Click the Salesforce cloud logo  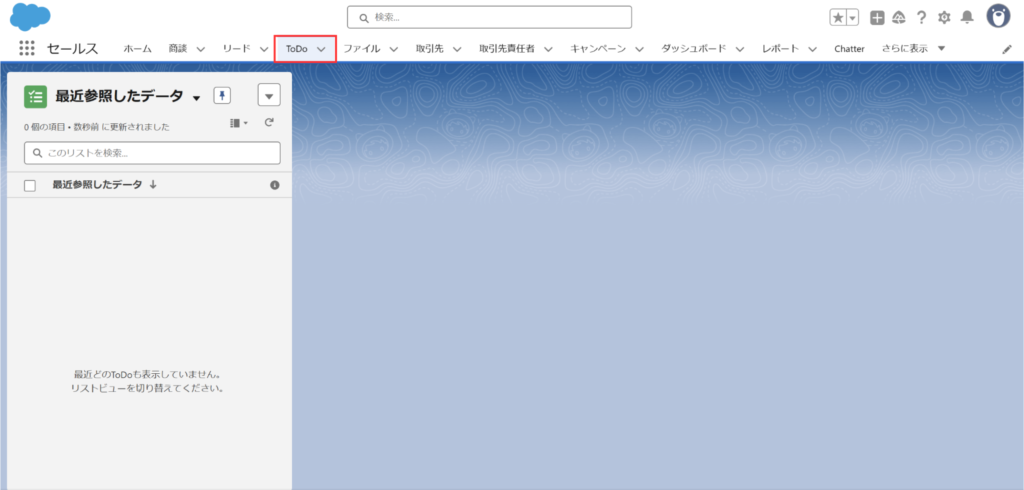pyautogui.click(x=30, y=16)
